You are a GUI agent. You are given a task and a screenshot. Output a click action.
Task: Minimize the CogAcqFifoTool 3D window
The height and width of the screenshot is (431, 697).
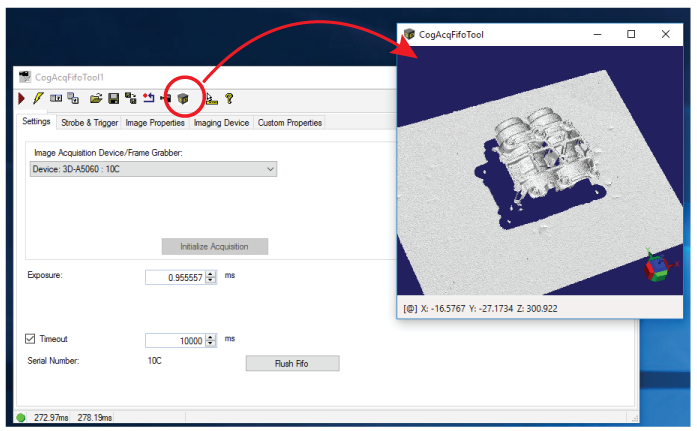(597, 34)
